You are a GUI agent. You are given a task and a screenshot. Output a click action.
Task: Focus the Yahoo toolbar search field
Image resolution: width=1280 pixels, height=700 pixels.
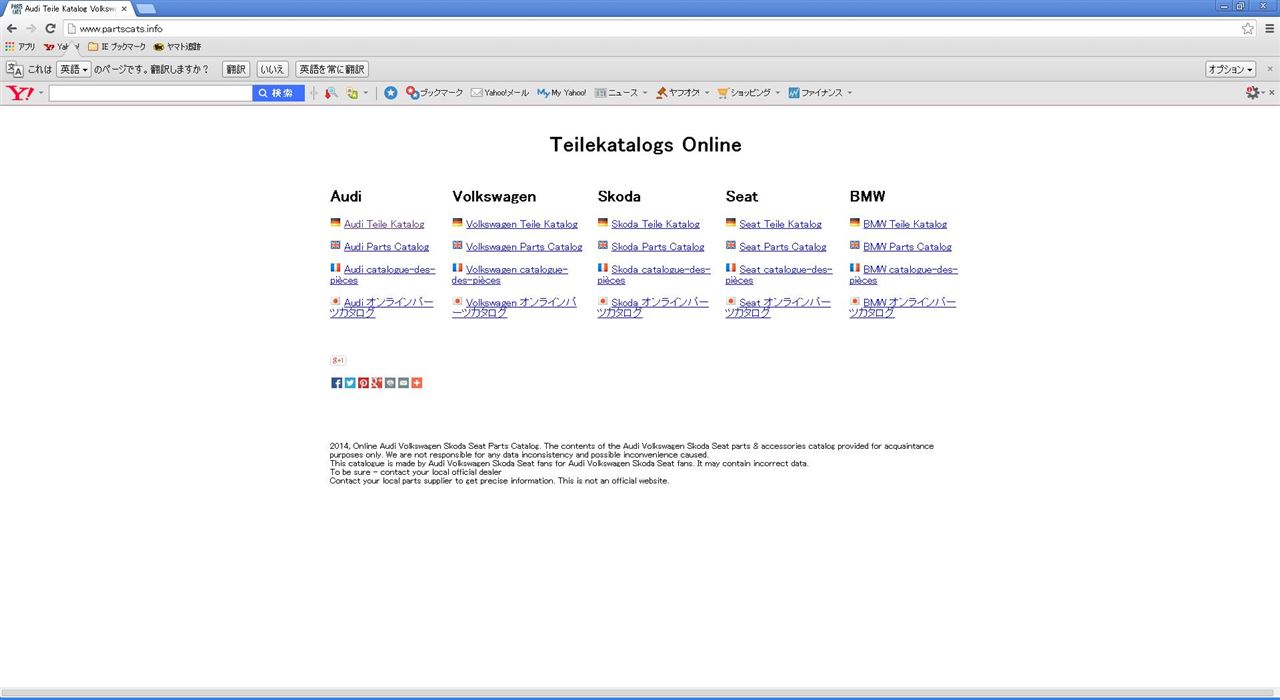[x=150, y=93]
